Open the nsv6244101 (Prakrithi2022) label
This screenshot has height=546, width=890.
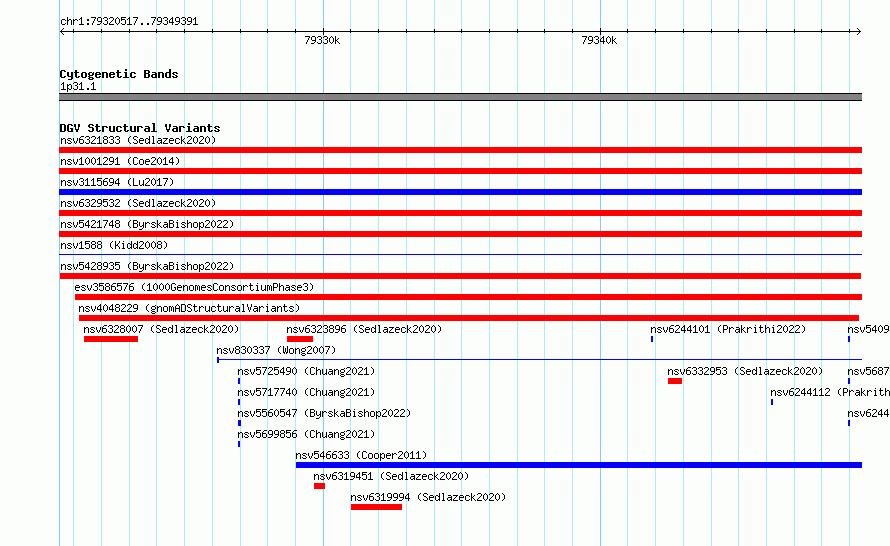click(728, 329)
